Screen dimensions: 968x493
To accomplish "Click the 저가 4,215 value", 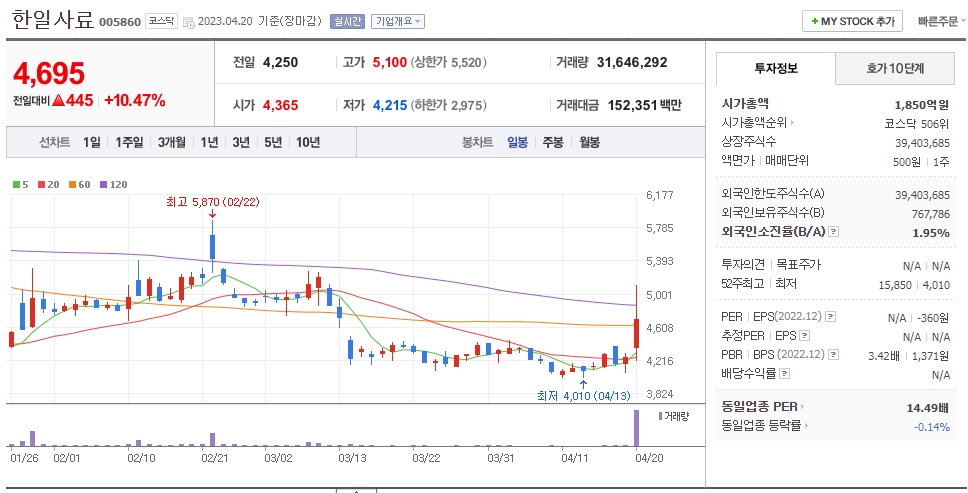I will (390, 106).
